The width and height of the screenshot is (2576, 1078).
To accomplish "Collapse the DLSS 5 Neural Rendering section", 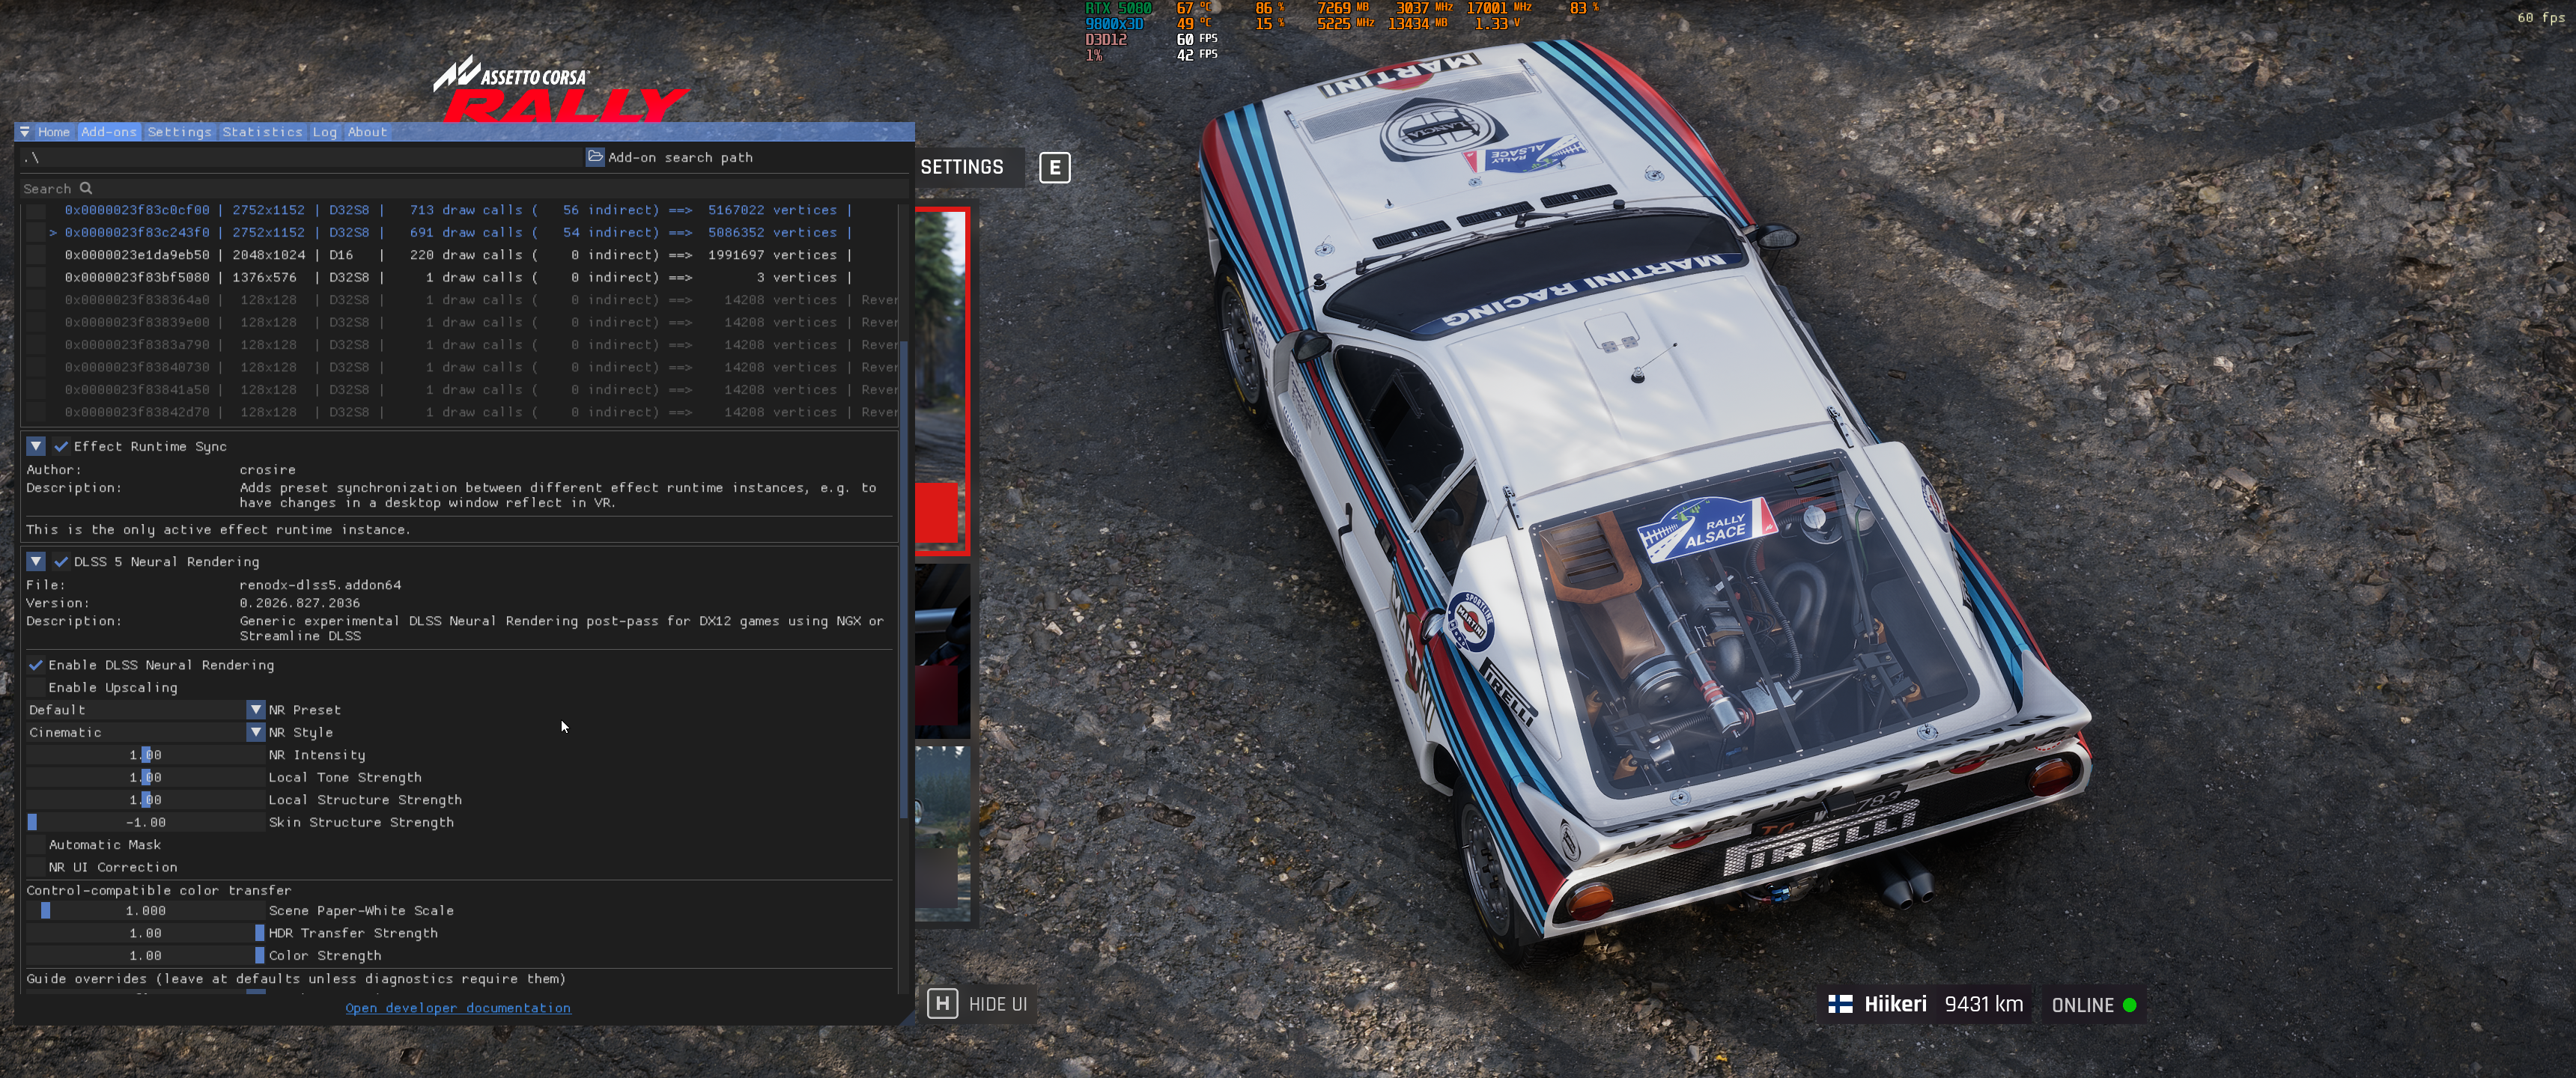I will point(36,562).
